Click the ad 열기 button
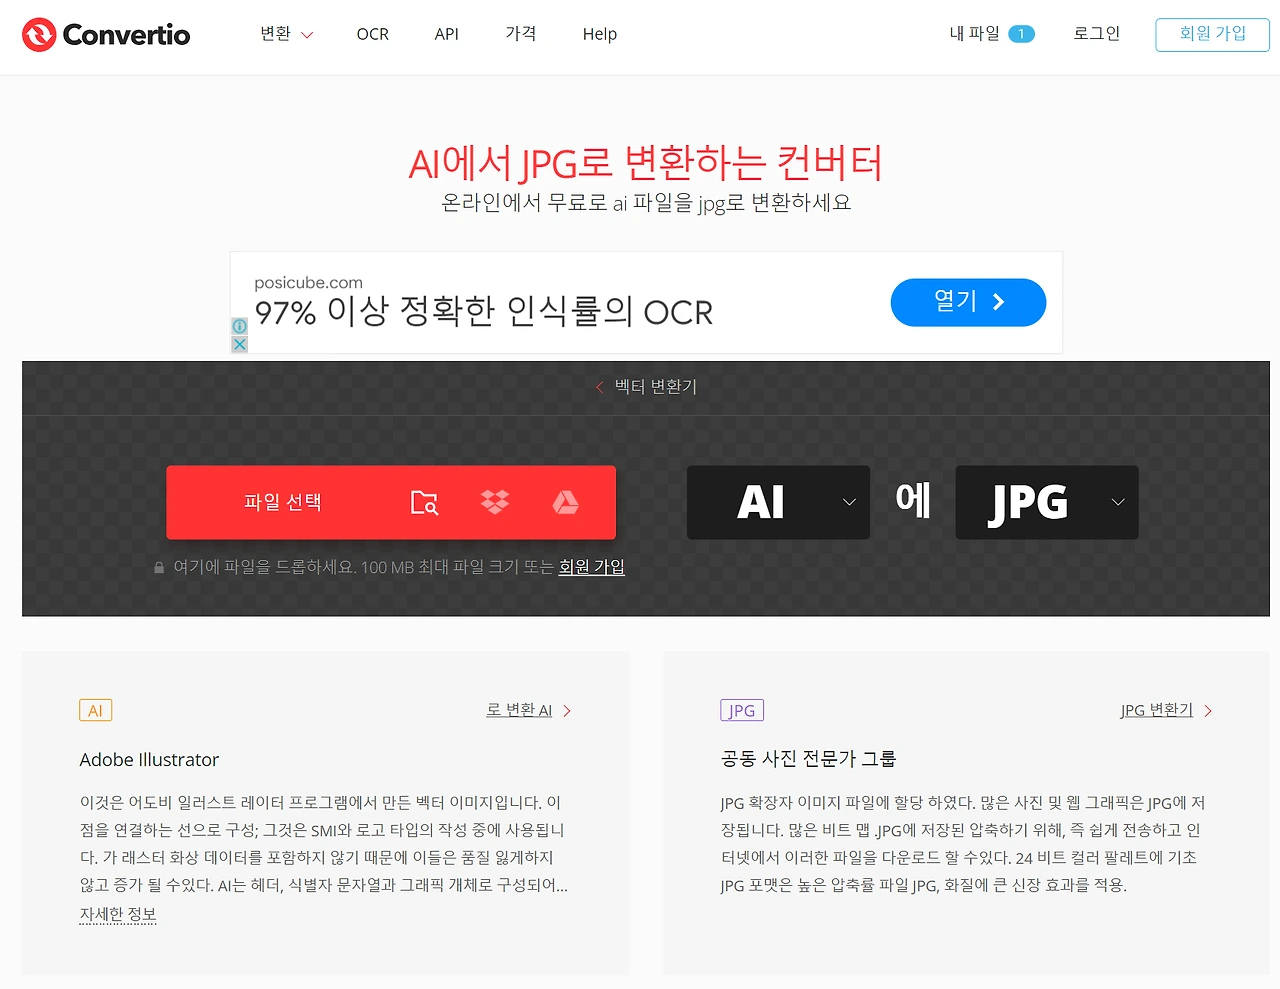The width and height of the screenshot is (1280, 989). (x=968, y=302)
